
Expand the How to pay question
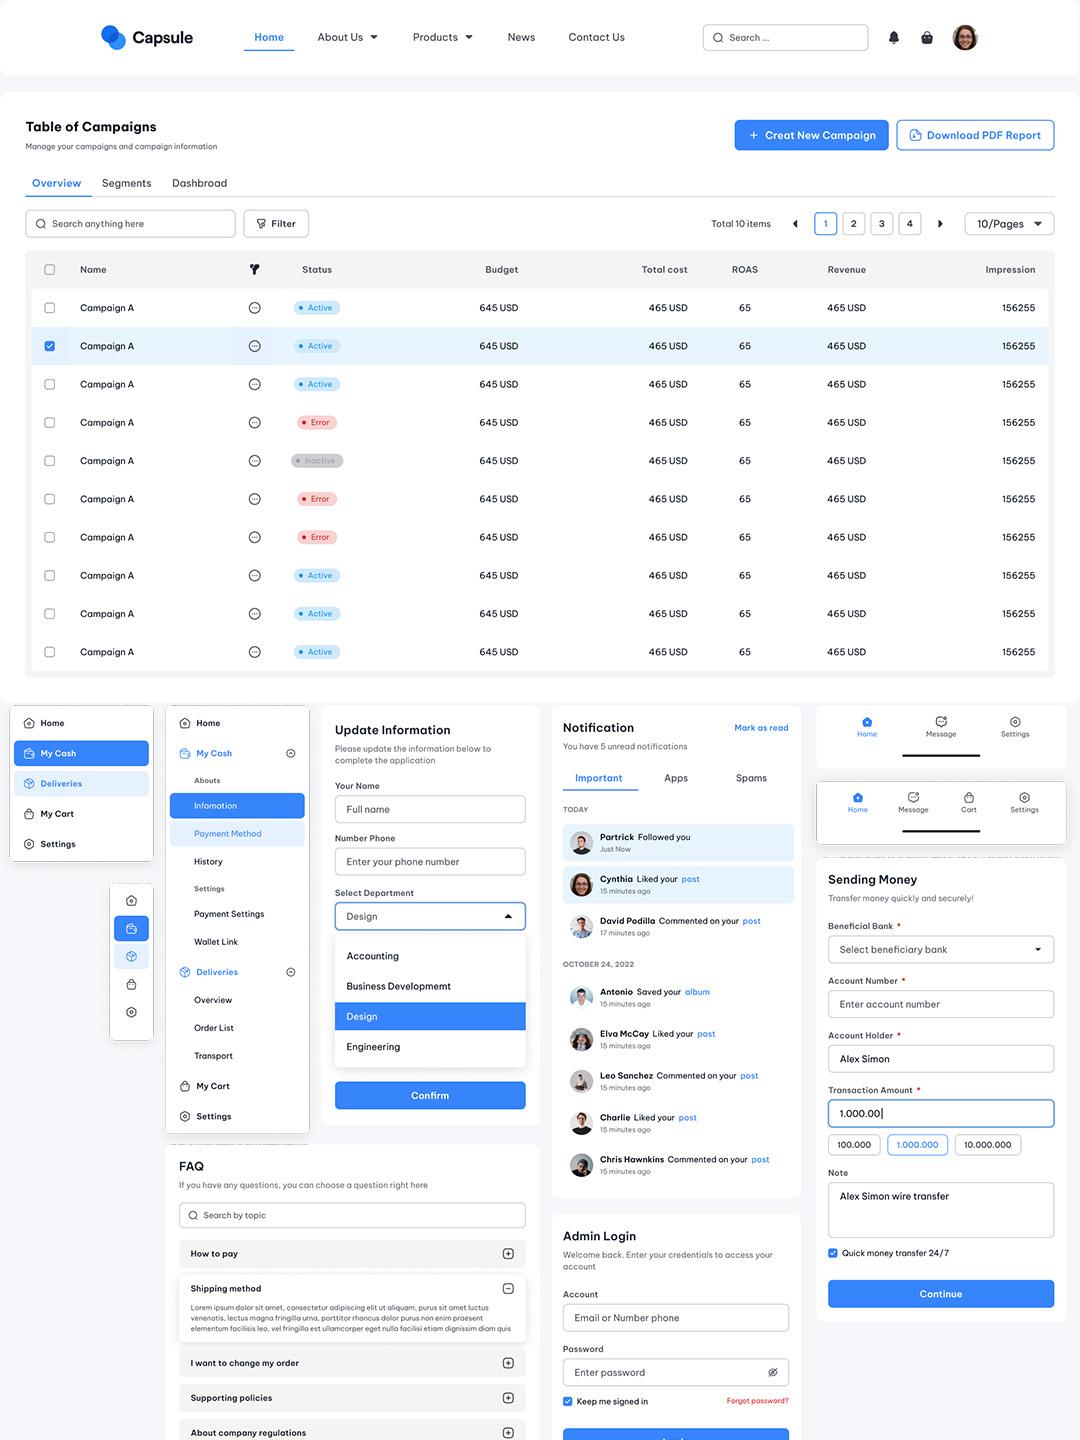(x=508, y=1254)
